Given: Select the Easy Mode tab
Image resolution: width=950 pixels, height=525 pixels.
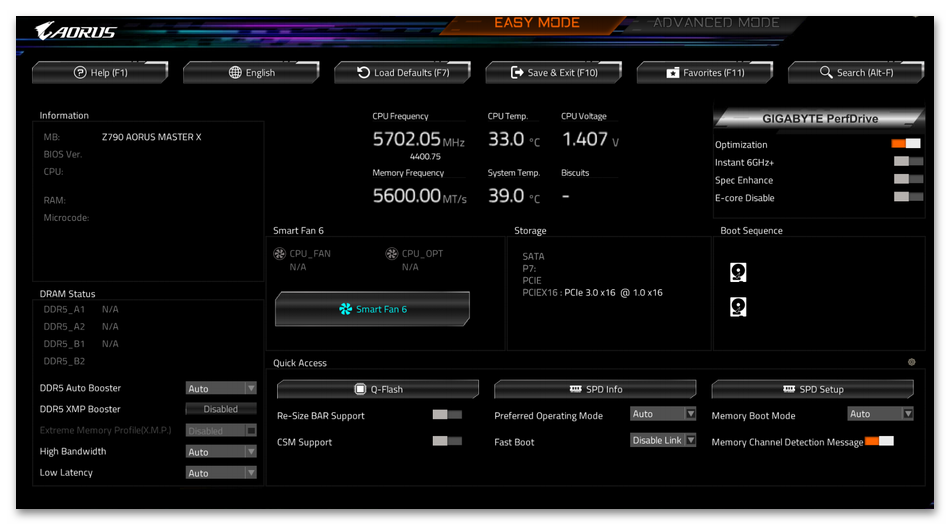Looking at the screenshot, I should (536, 22).
